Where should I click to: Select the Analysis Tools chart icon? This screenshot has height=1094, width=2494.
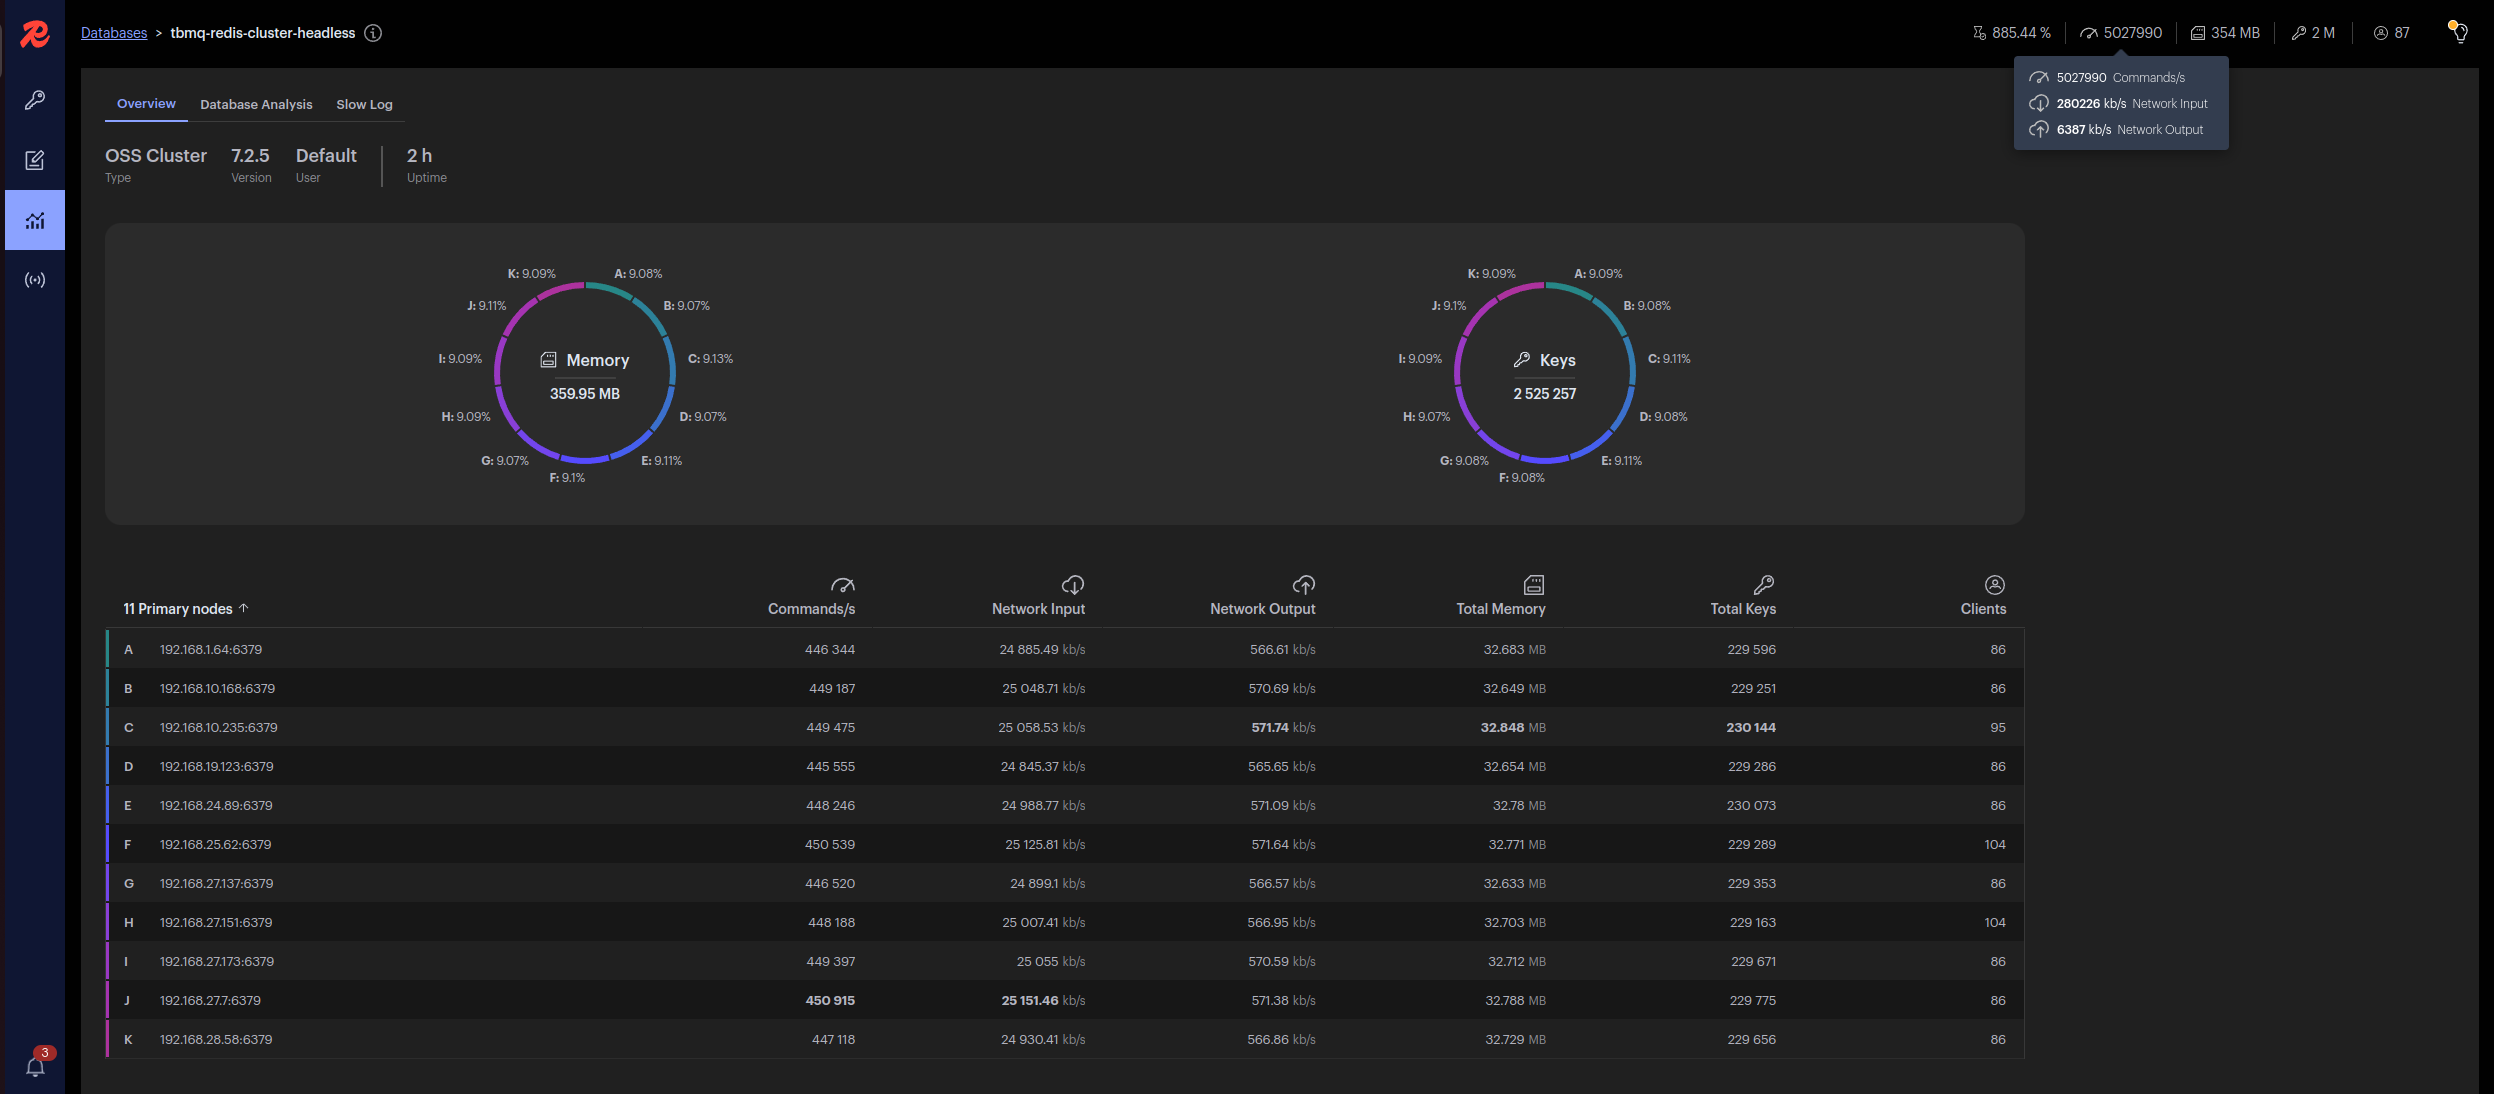tap(35, 220)
